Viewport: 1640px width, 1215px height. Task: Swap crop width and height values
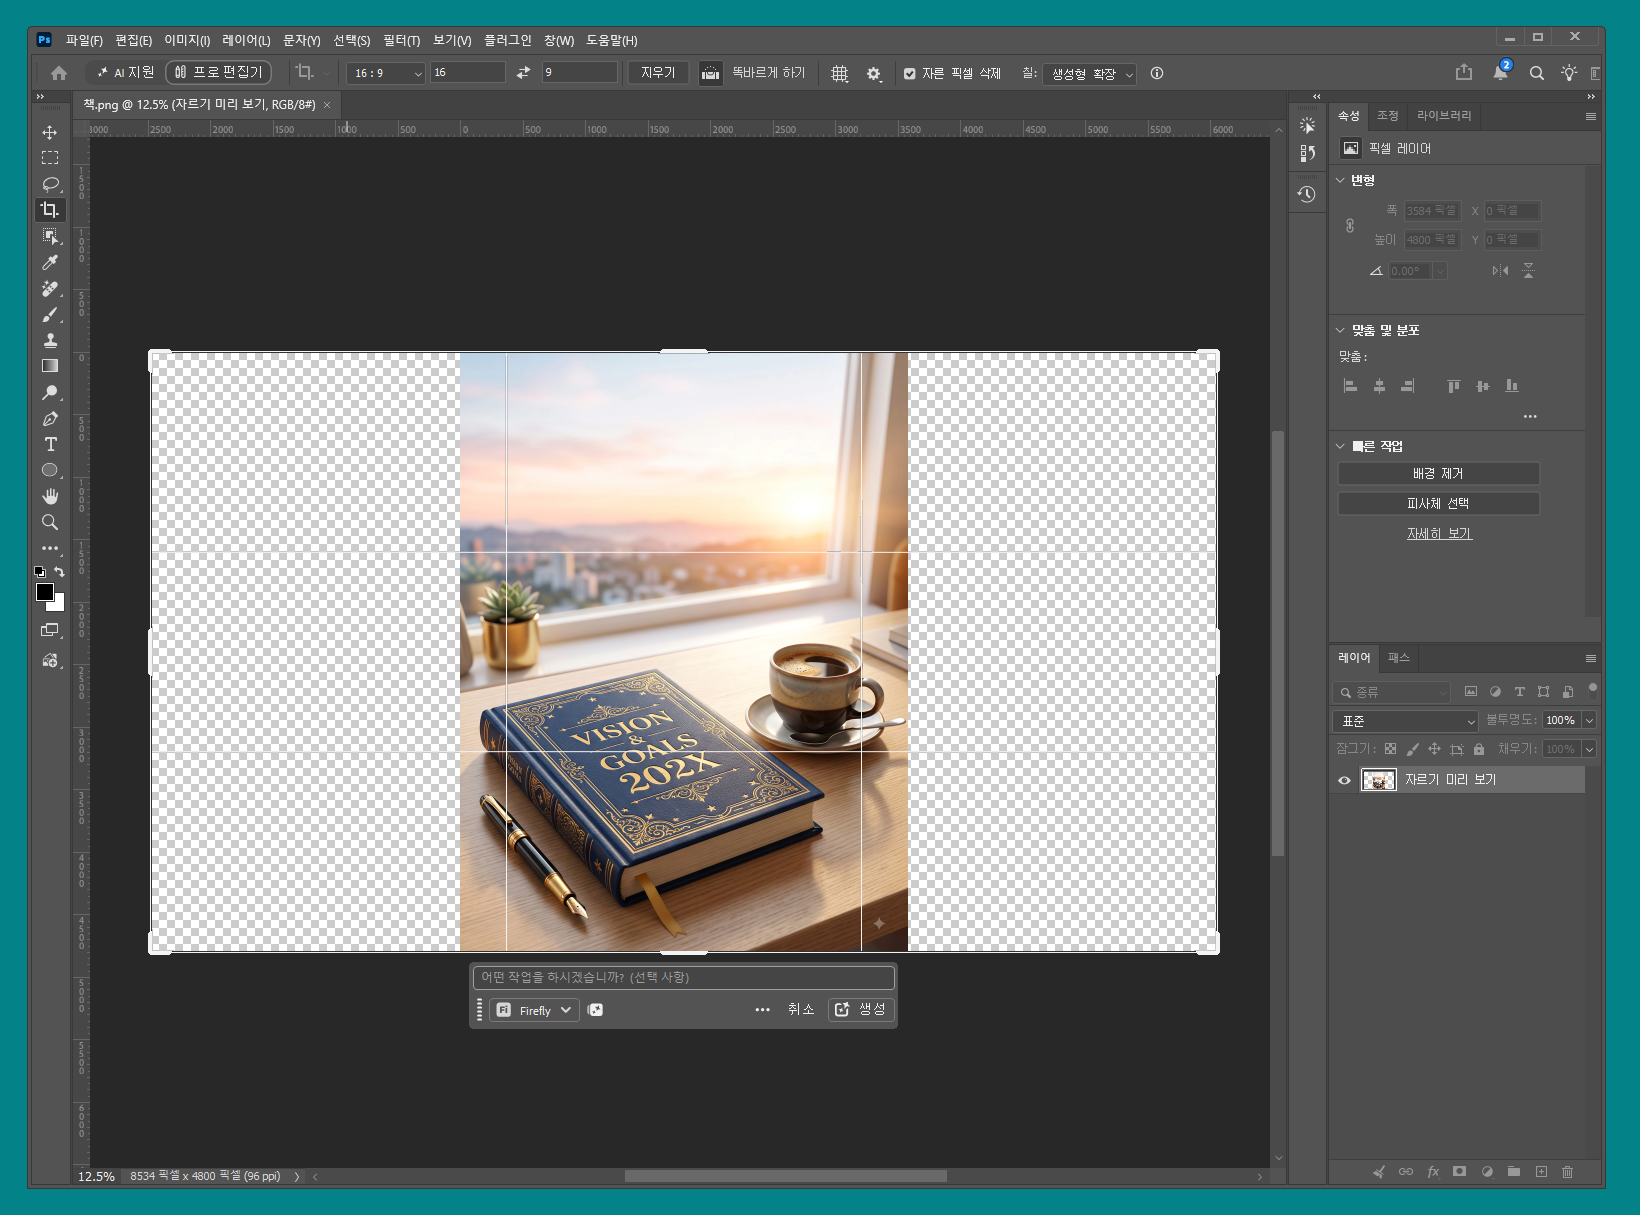[x=523, y=73]
